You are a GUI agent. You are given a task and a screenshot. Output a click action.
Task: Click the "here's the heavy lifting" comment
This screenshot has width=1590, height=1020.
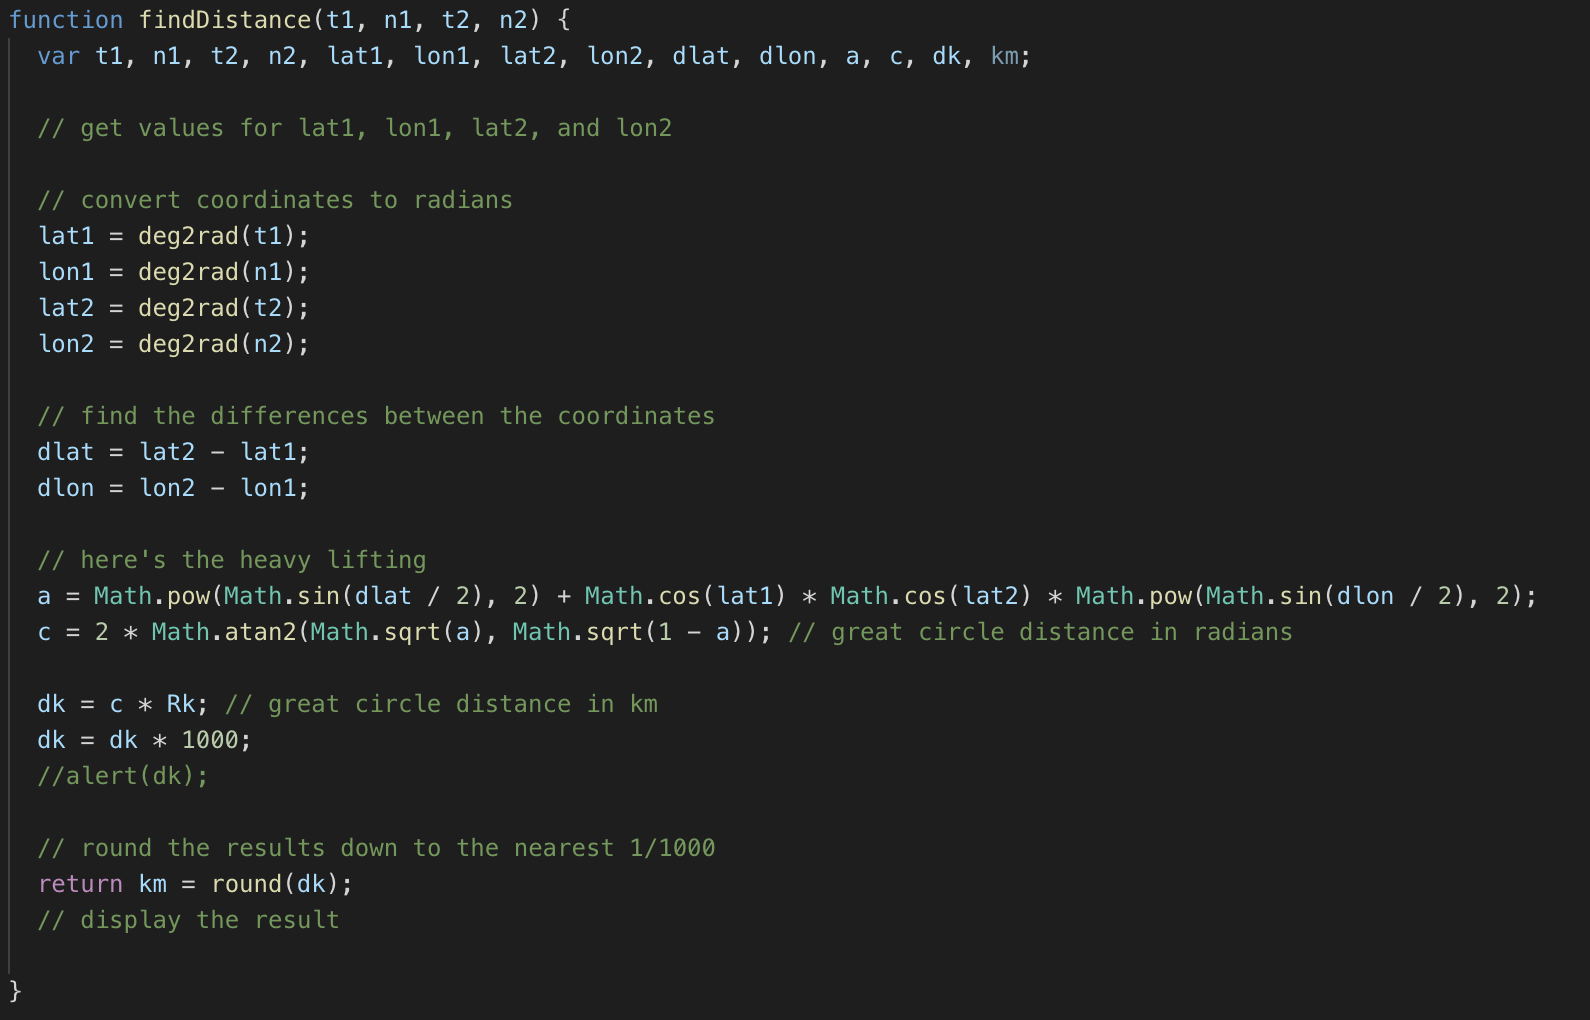pyautogui.click(x=232, y=560)
